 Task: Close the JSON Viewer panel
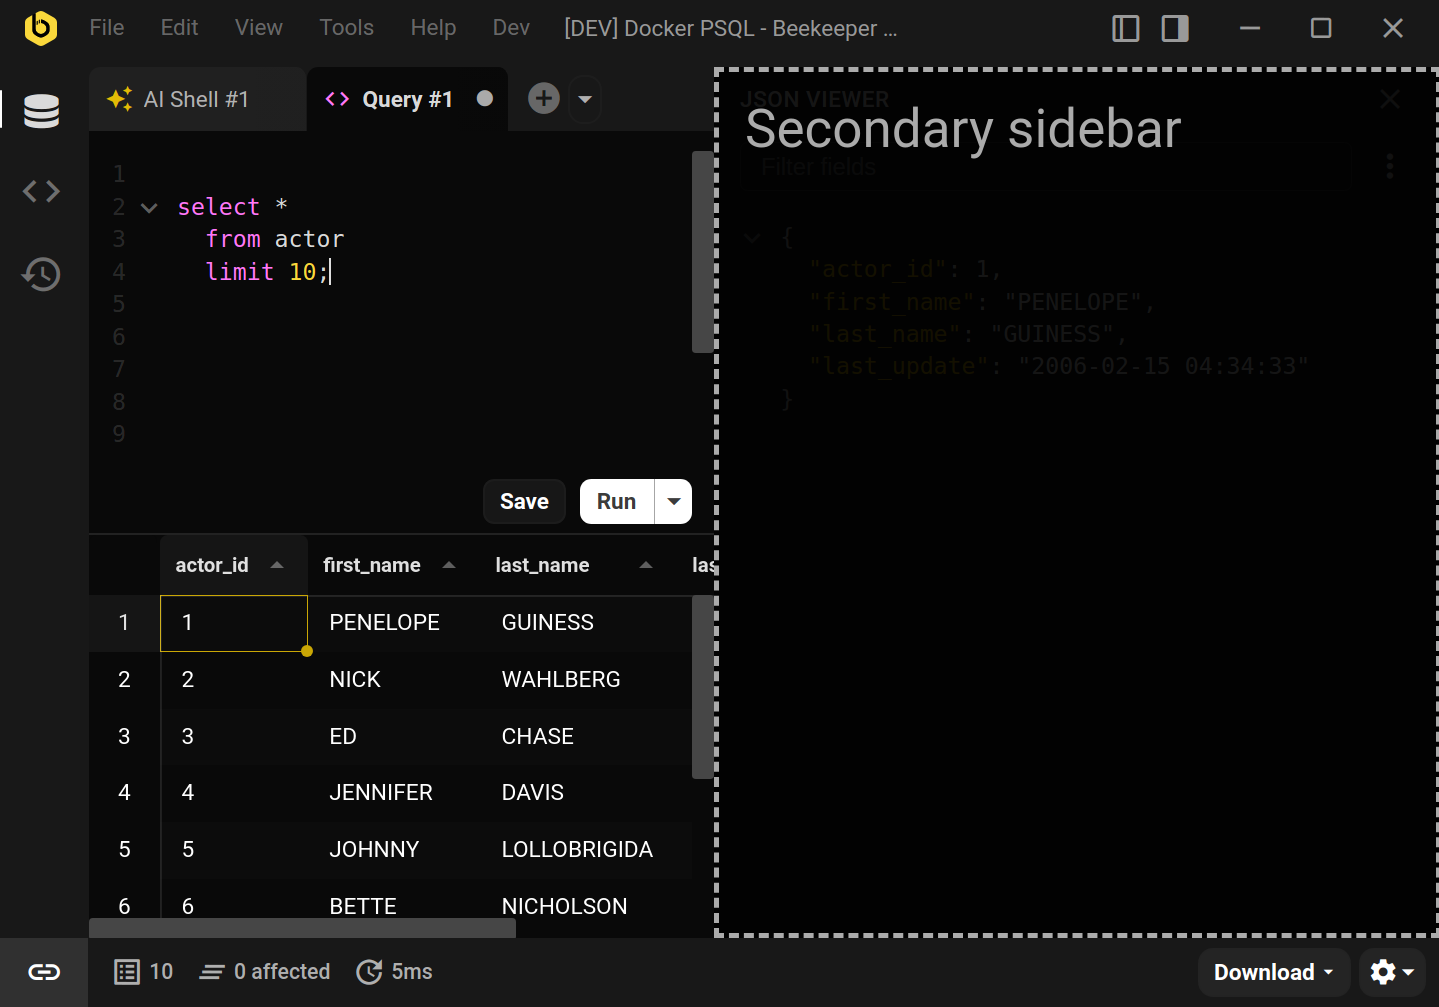1390,99
